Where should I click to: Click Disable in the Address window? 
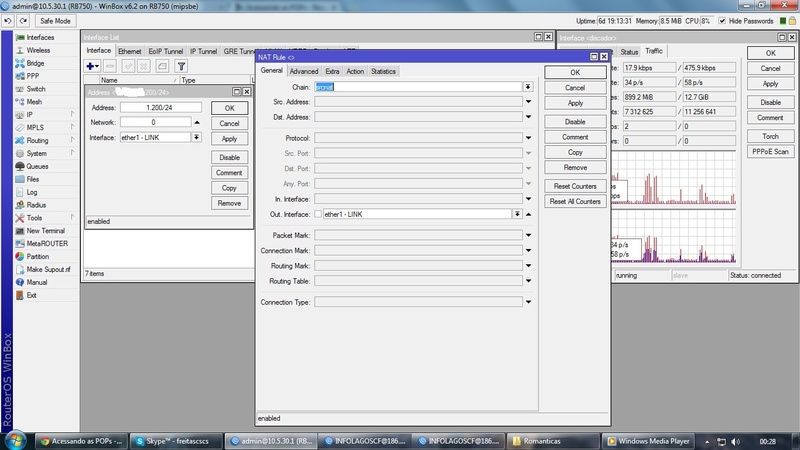point(230,158)
